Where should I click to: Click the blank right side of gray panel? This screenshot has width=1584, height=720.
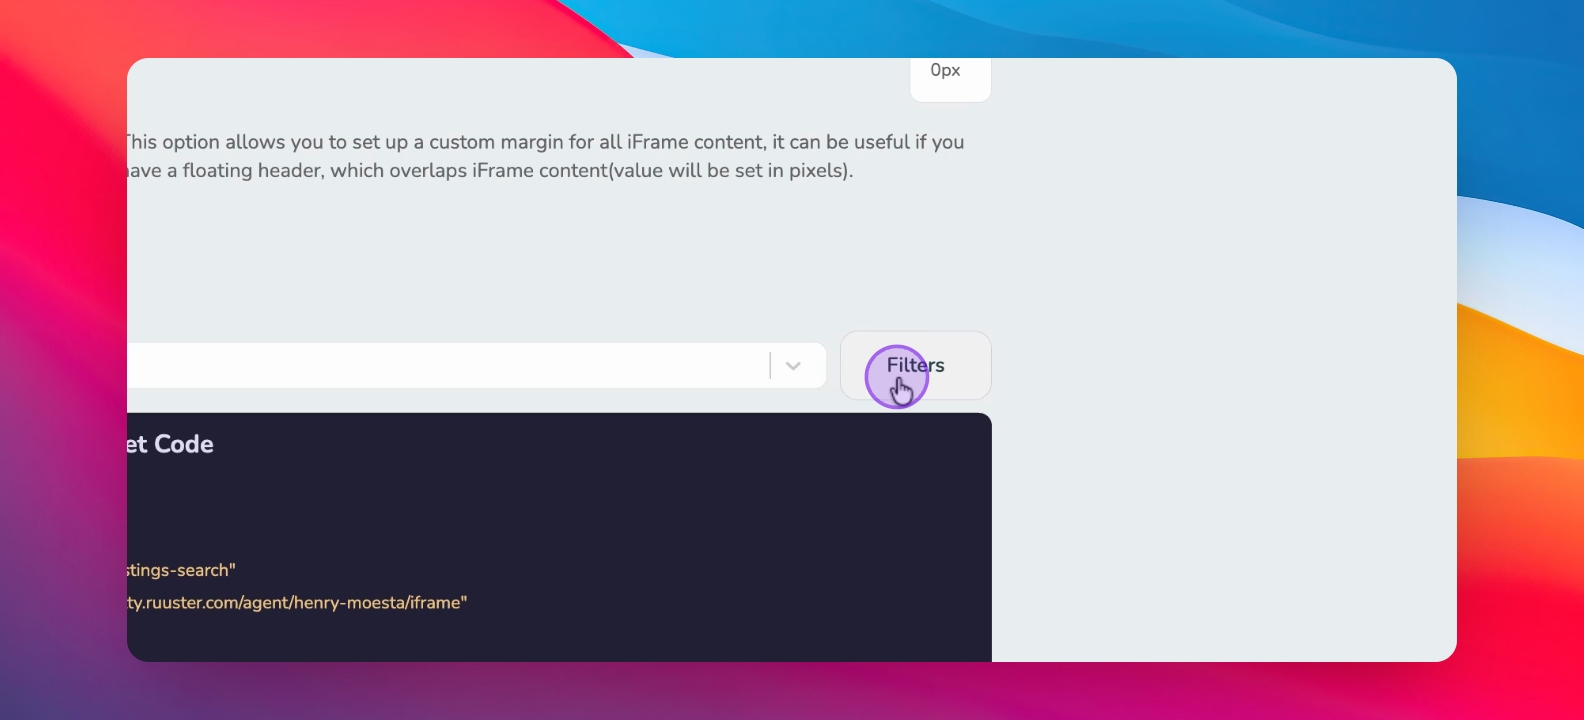1220,360
